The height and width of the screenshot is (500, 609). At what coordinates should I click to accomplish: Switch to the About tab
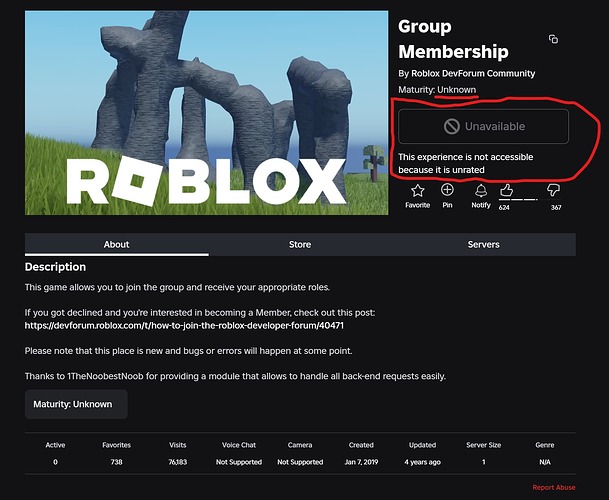tap(117, 244)
